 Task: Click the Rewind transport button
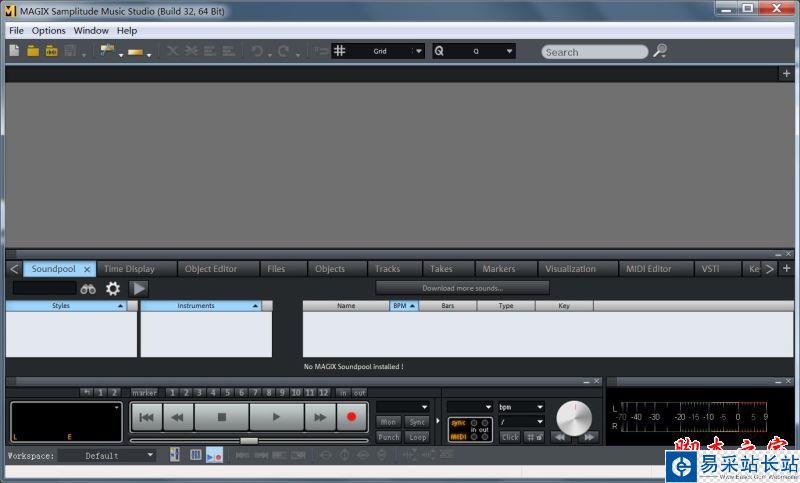178,417
